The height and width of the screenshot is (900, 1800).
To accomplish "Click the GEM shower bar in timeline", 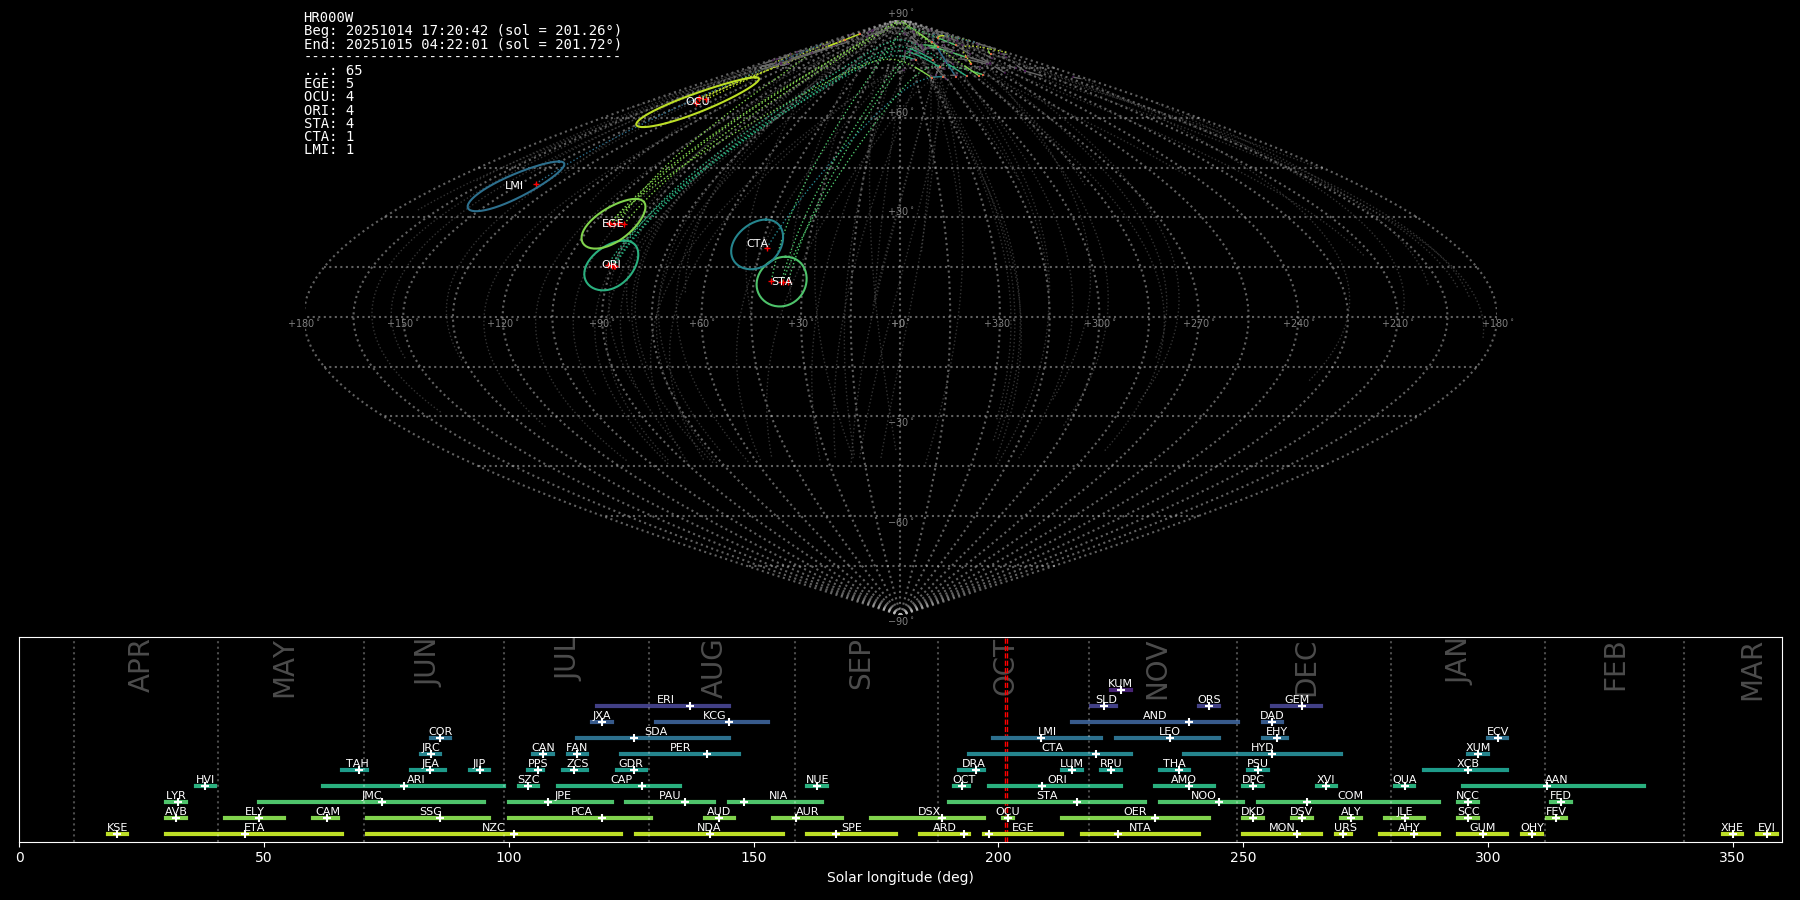I will tap(1296, 706).
